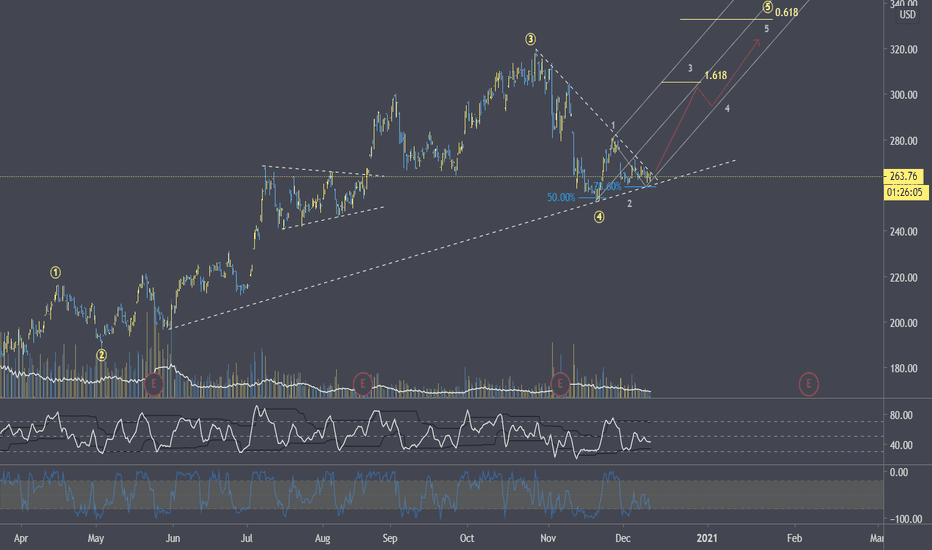Select the circled wave 2 label
The image size is (932, 550).
point(102,355)
